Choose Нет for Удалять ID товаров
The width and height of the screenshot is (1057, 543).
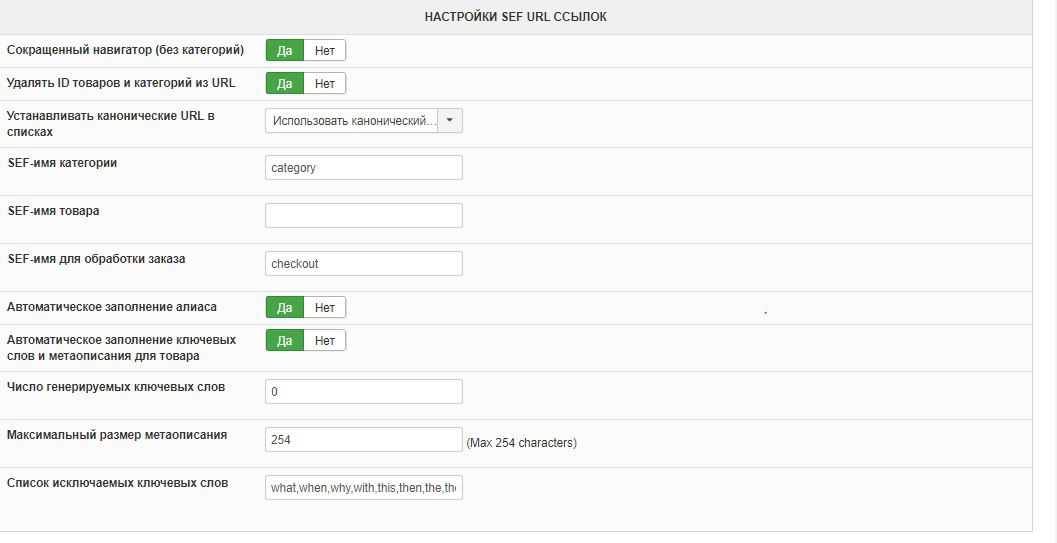click(x=324, y=83)
